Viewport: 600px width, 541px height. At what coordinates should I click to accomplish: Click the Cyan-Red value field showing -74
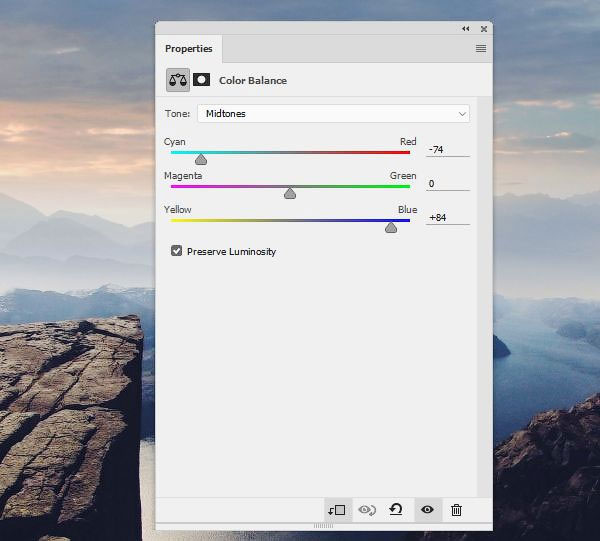coord(447,150)
